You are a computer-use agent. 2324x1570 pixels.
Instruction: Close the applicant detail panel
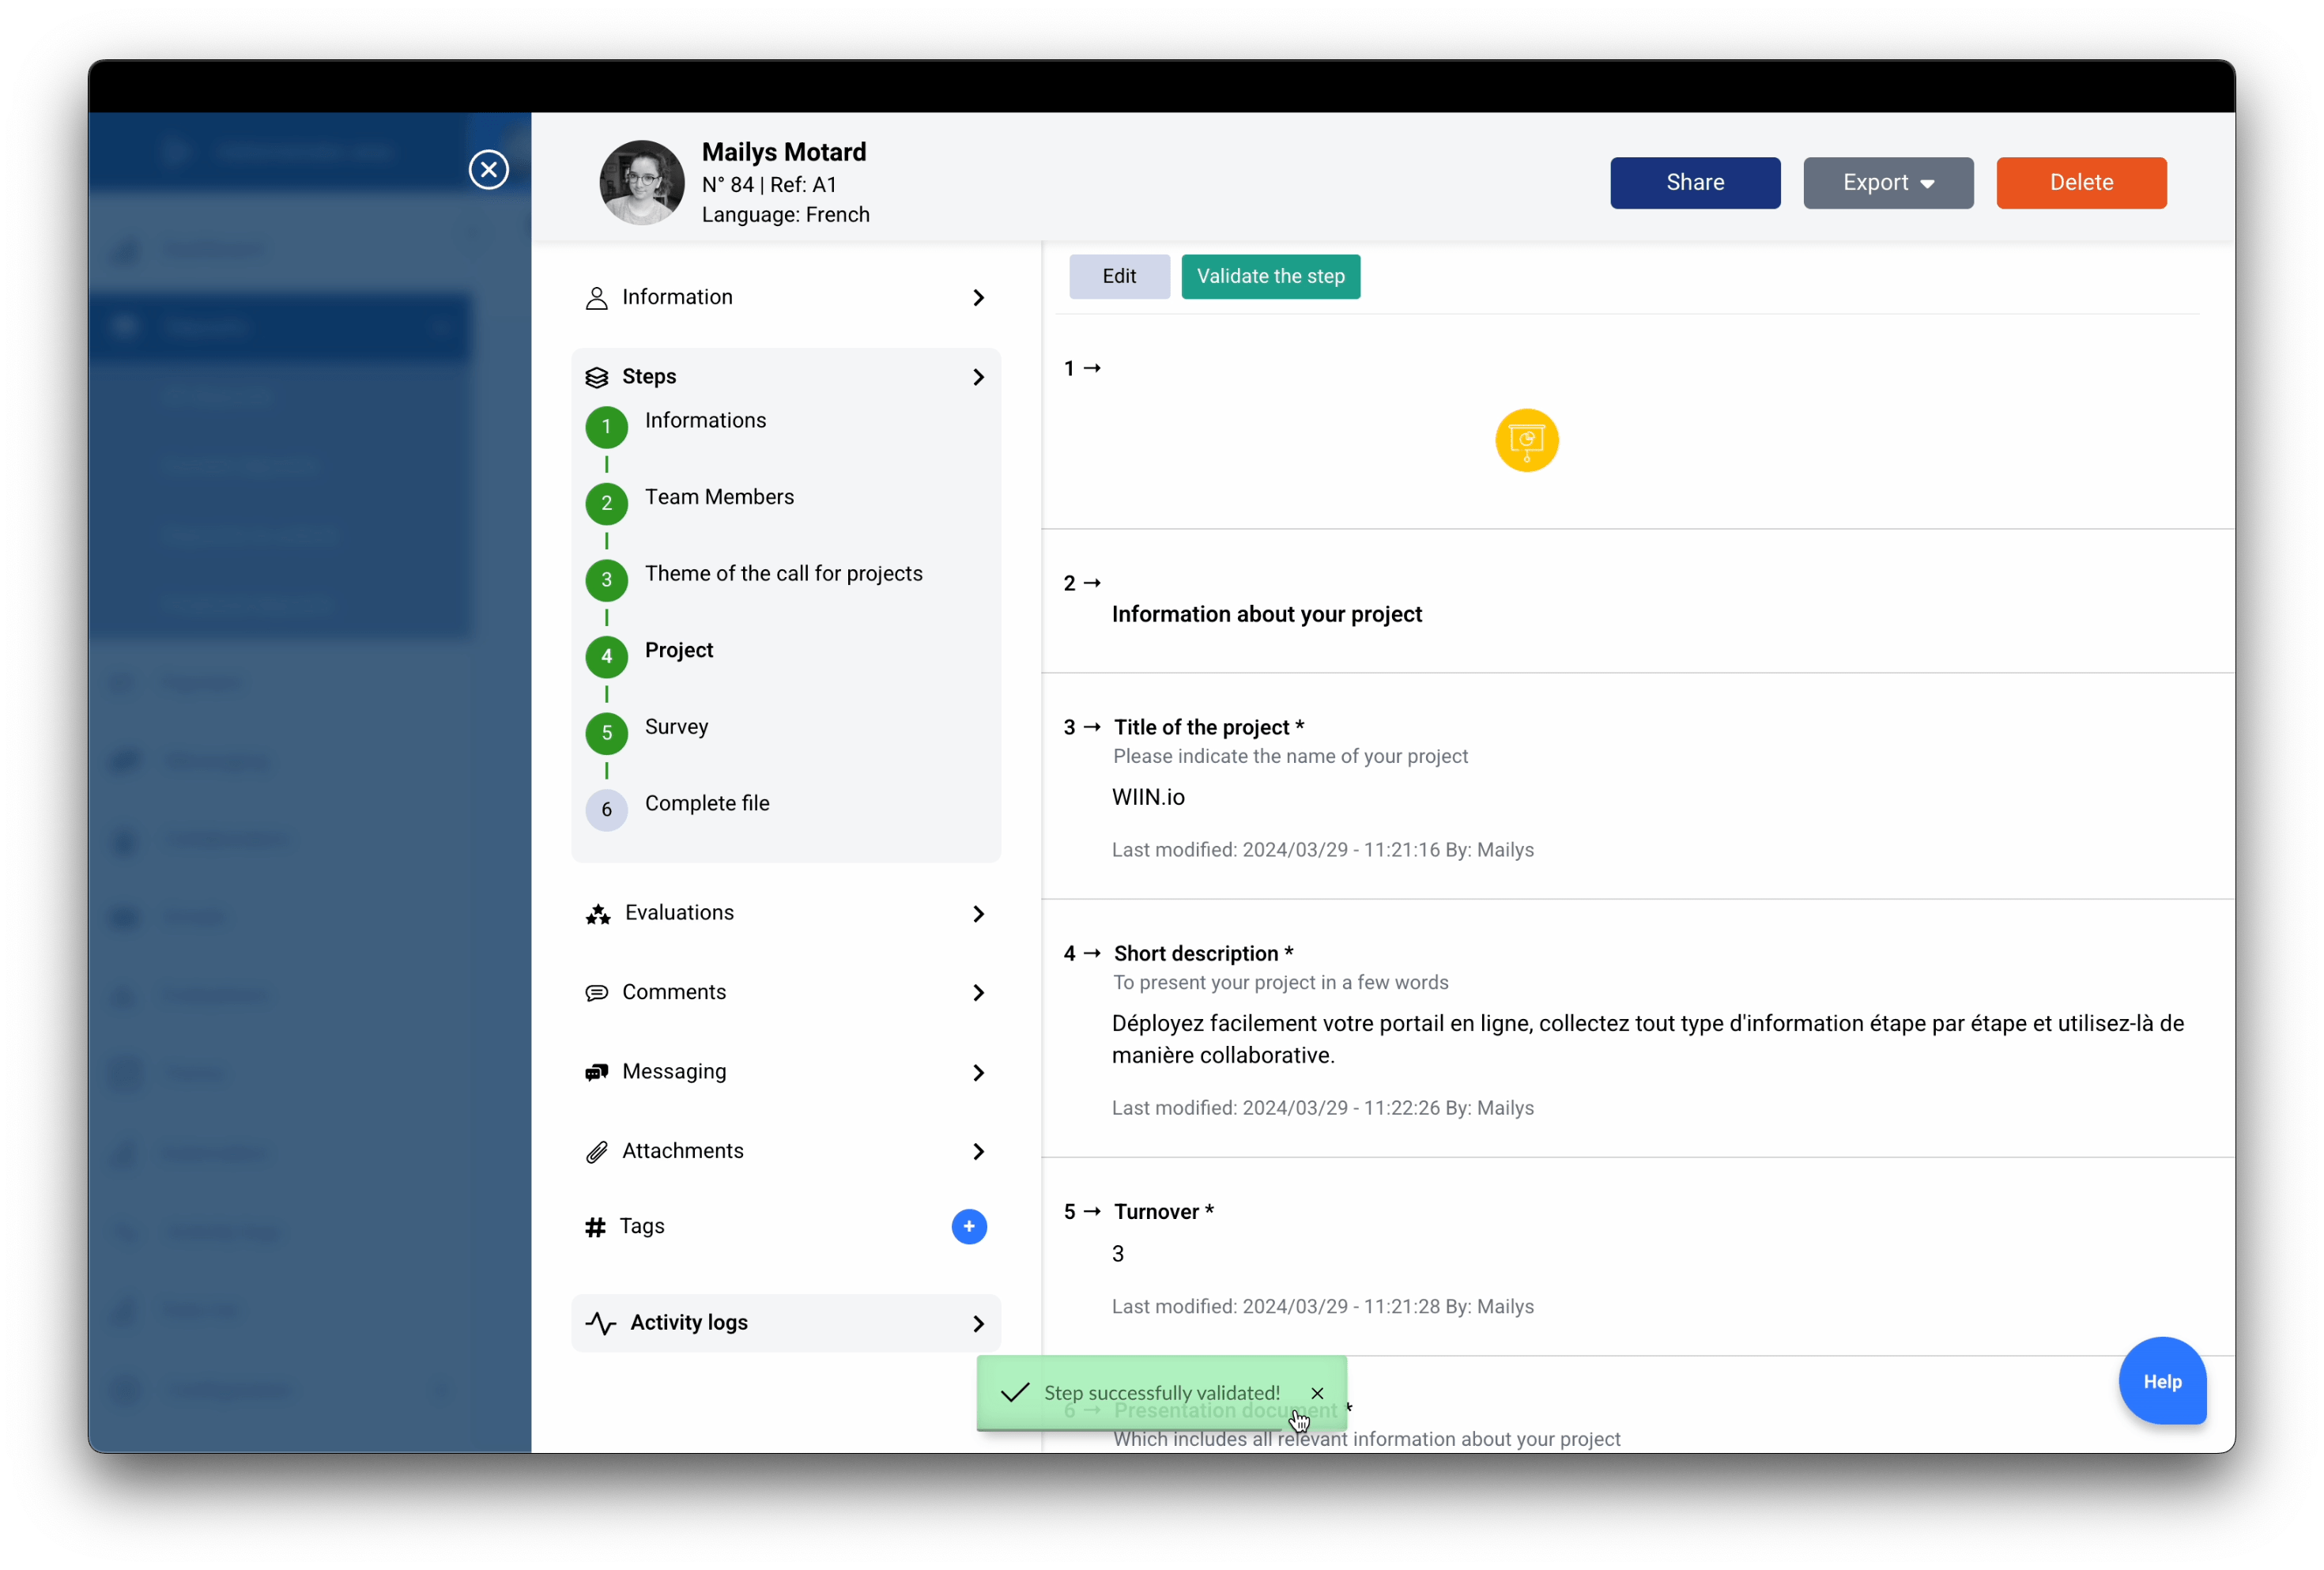(x=488, y=169)
